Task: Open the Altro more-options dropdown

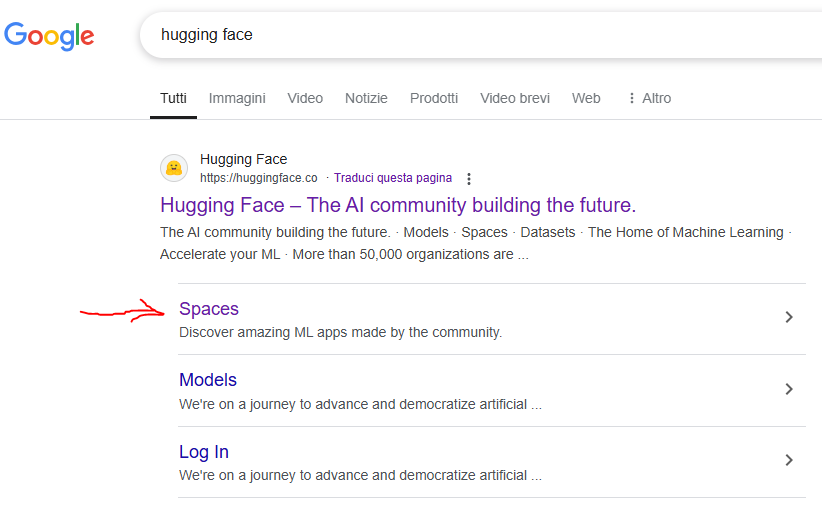Action: tap(650, 98)
